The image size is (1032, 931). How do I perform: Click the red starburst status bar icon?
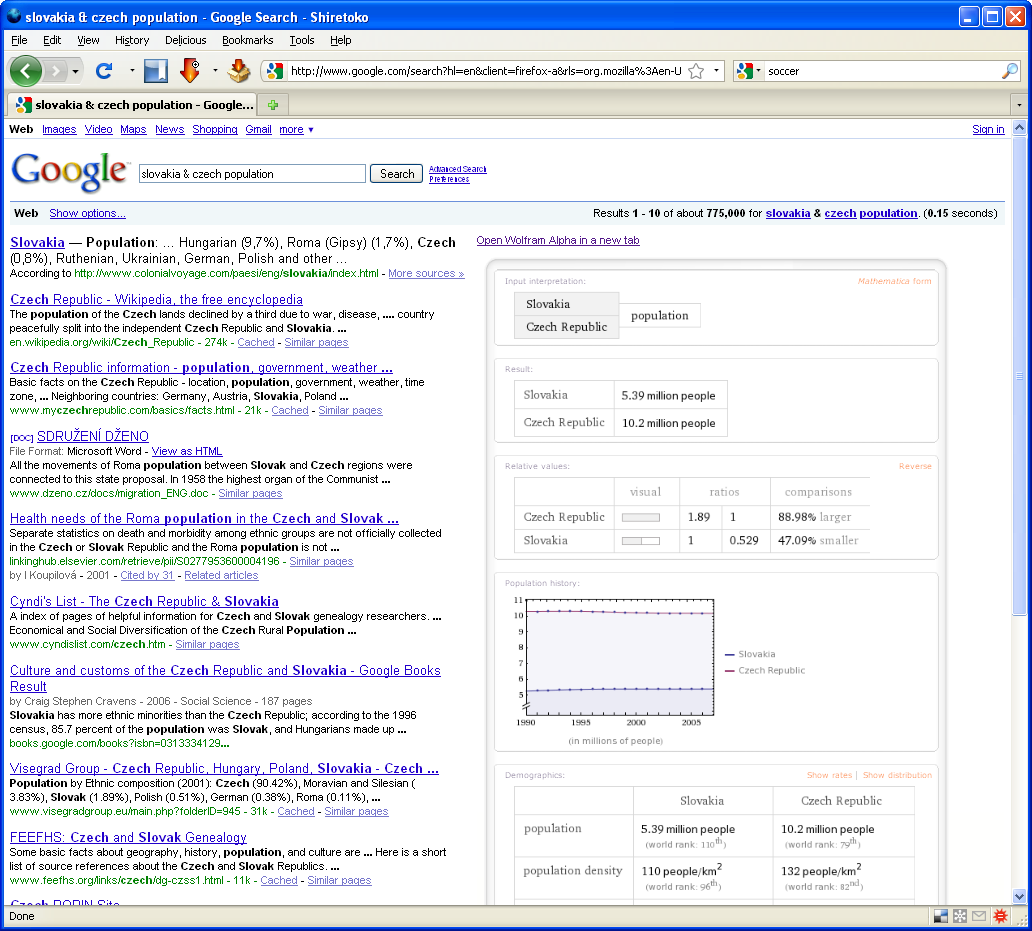pos(999,916)
